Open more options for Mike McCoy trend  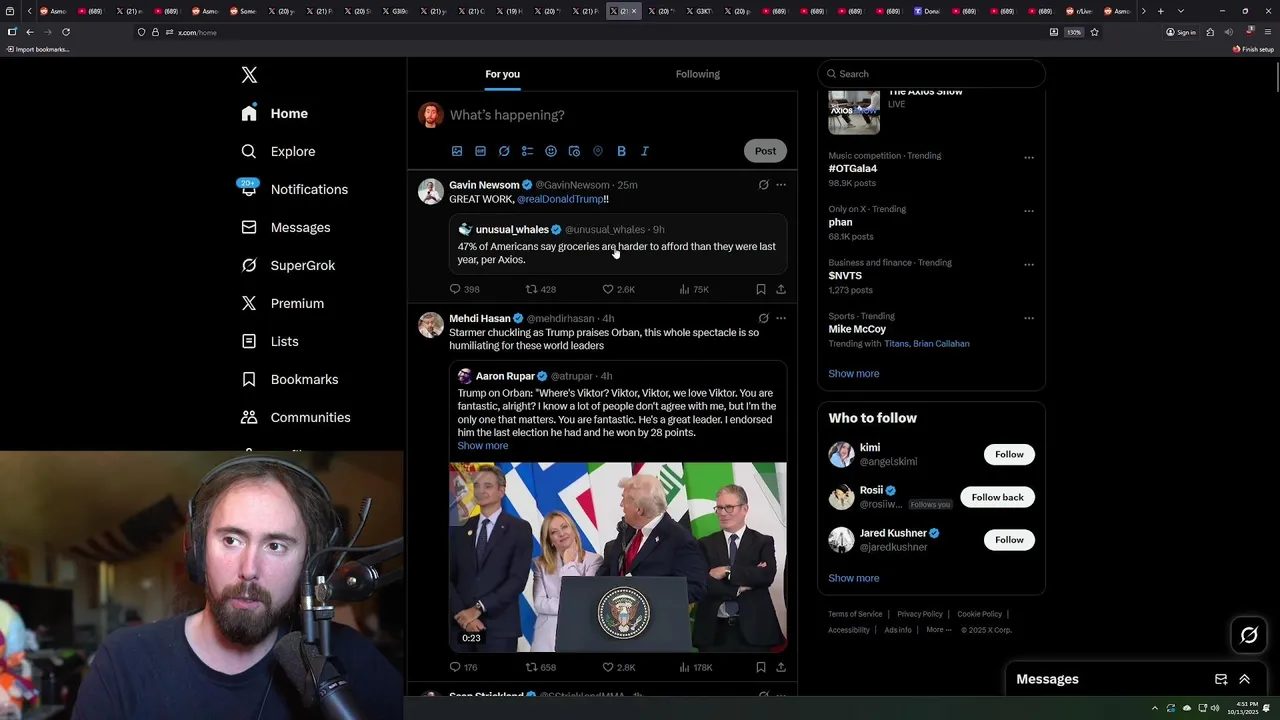click(x=1029, y=318)
